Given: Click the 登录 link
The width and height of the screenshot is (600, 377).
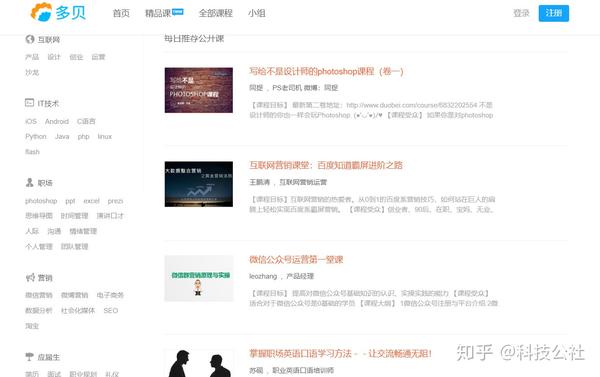Looking at the screenshot, I should pyautogui.click(x=521, y=13).
